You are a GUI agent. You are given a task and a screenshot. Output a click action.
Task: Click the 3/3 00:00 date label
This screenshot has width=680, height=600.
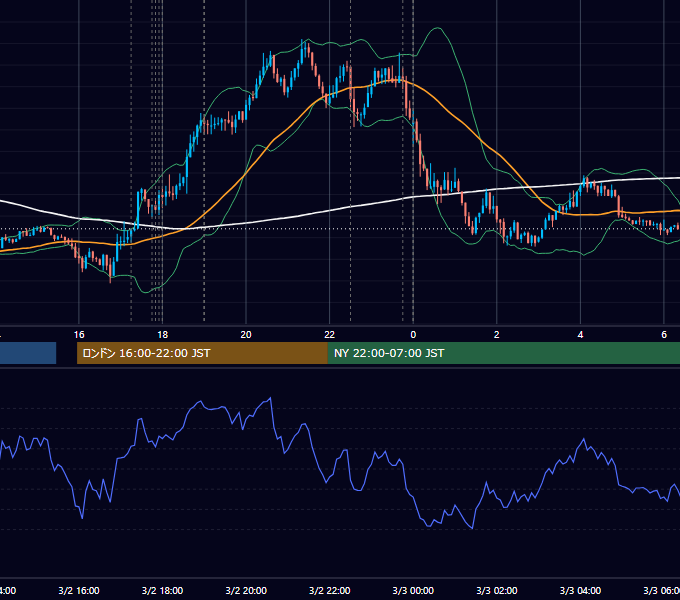(x=413, y=590)
